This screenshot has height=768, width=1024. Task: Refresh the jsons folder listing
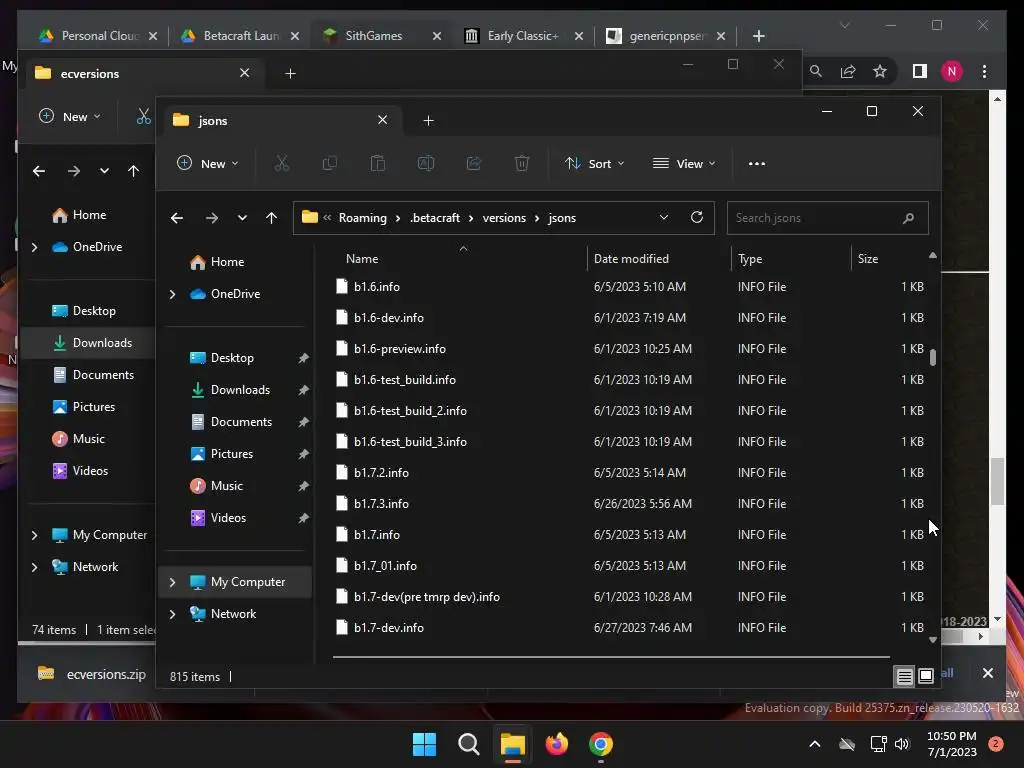click(x=697, y=217)
